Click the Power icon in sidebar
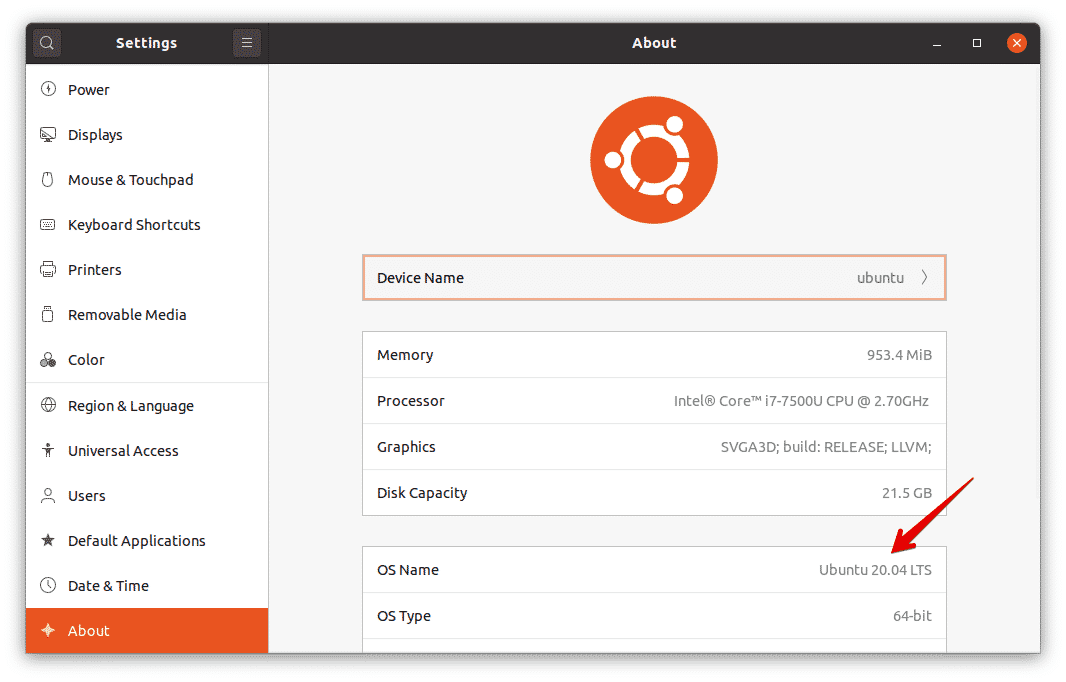The image size is (1066, 682). (48, 89)
